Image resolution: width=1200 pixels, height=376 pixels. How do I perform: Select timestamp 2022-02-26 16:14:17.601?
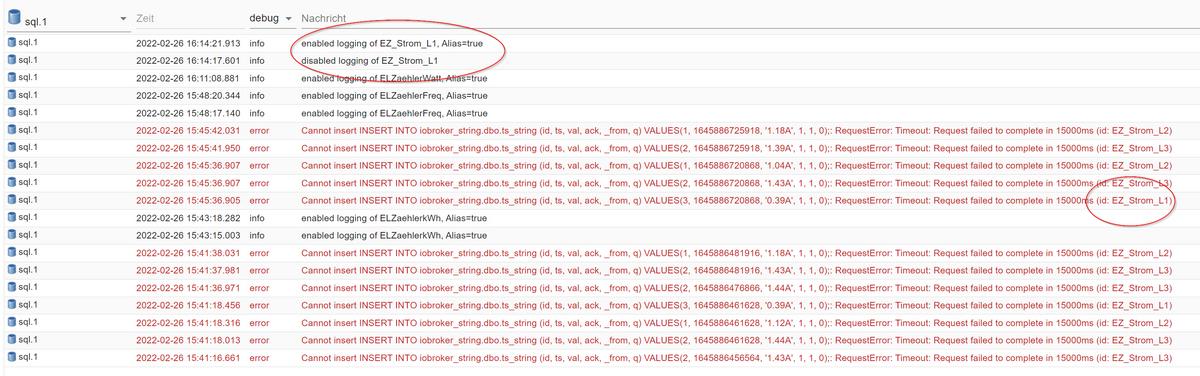click(188, 61)
